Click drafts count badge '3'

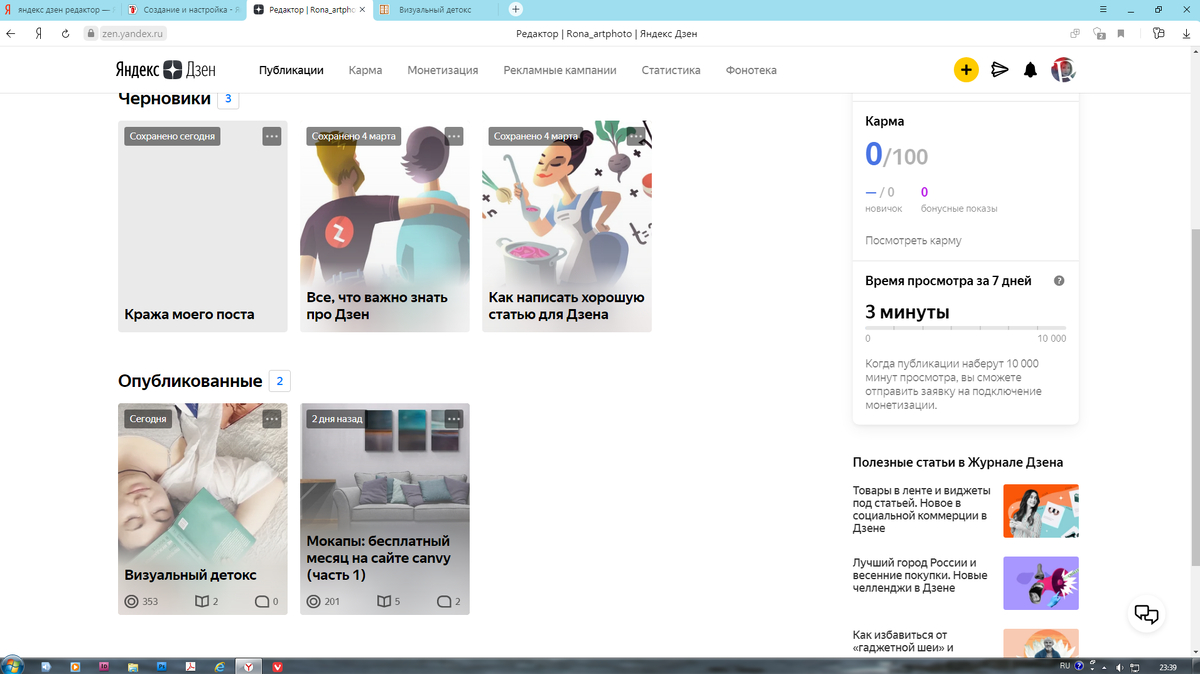[x=228, y=99]
